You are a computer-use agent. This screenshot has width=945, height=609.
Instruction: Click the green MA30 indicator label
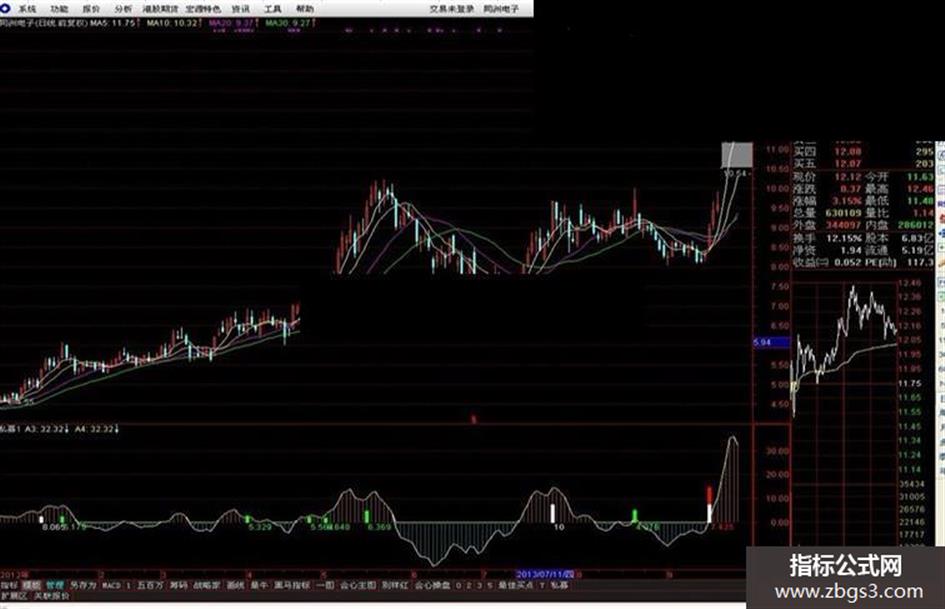(x=290, y=23)
